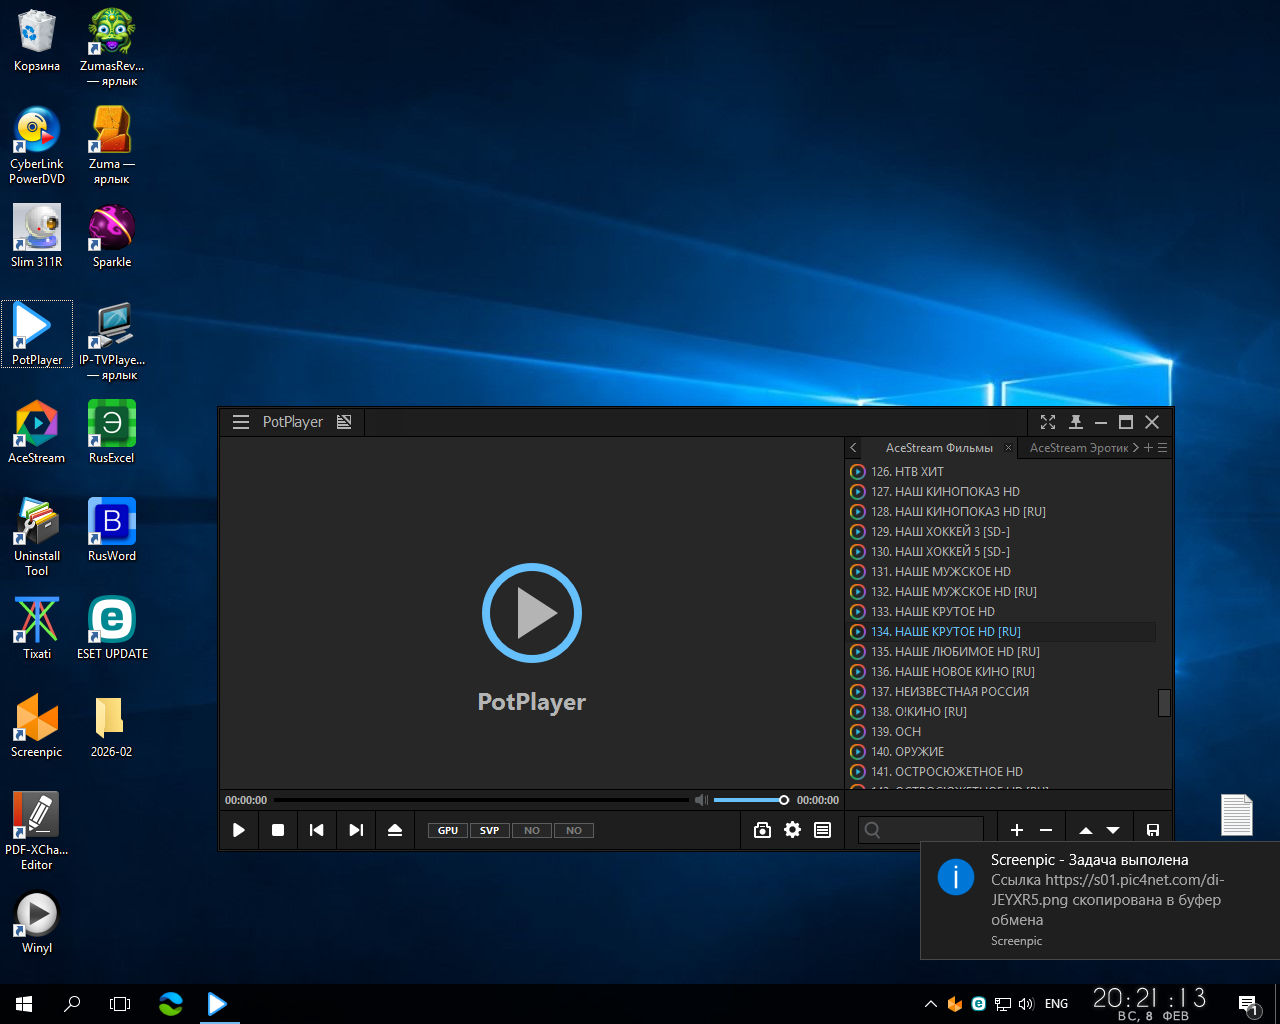Pin PotPlayer window on top

coord(1076,422)
